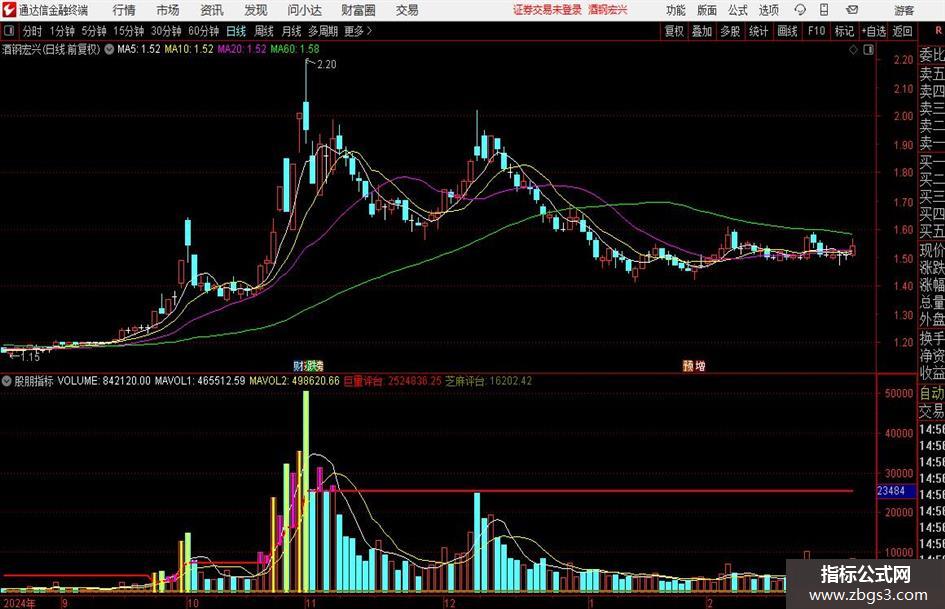Select the 多周期 multi-period view

[x=323, y=31]
